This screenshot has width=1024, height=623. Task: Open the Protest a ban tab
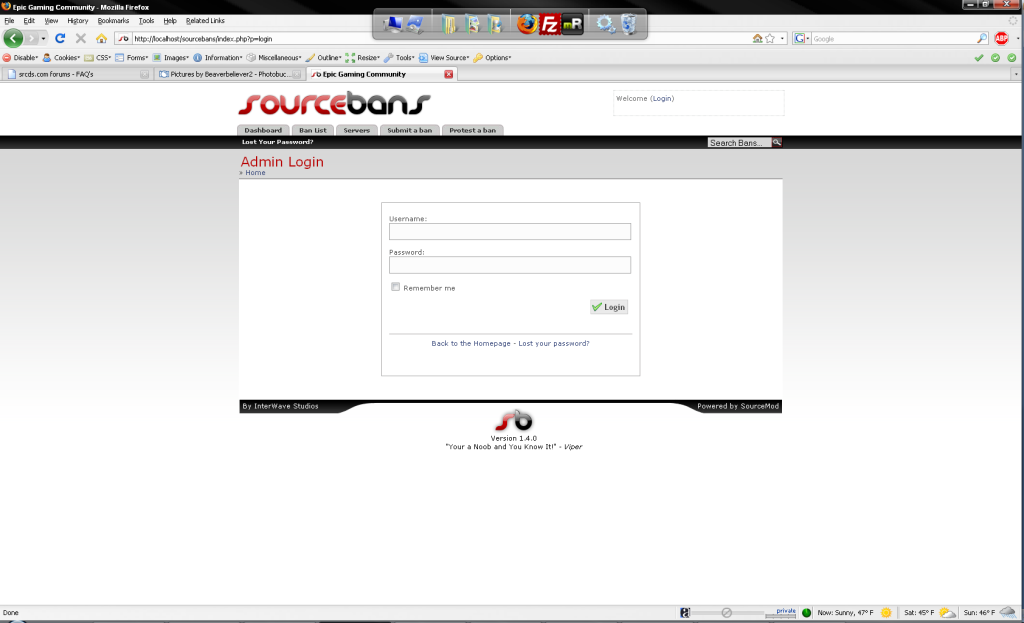click(472, 130)
